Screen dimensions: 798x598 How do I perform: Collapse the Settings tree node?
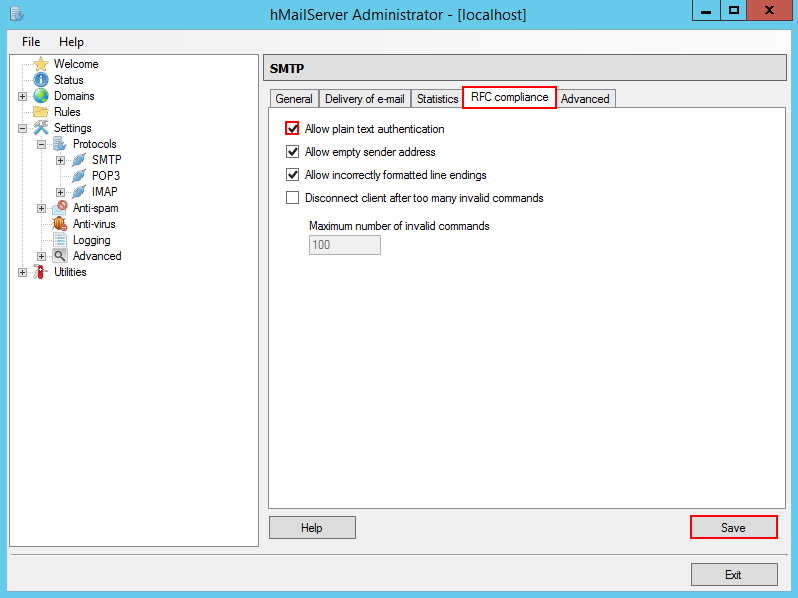click(22, 128)
